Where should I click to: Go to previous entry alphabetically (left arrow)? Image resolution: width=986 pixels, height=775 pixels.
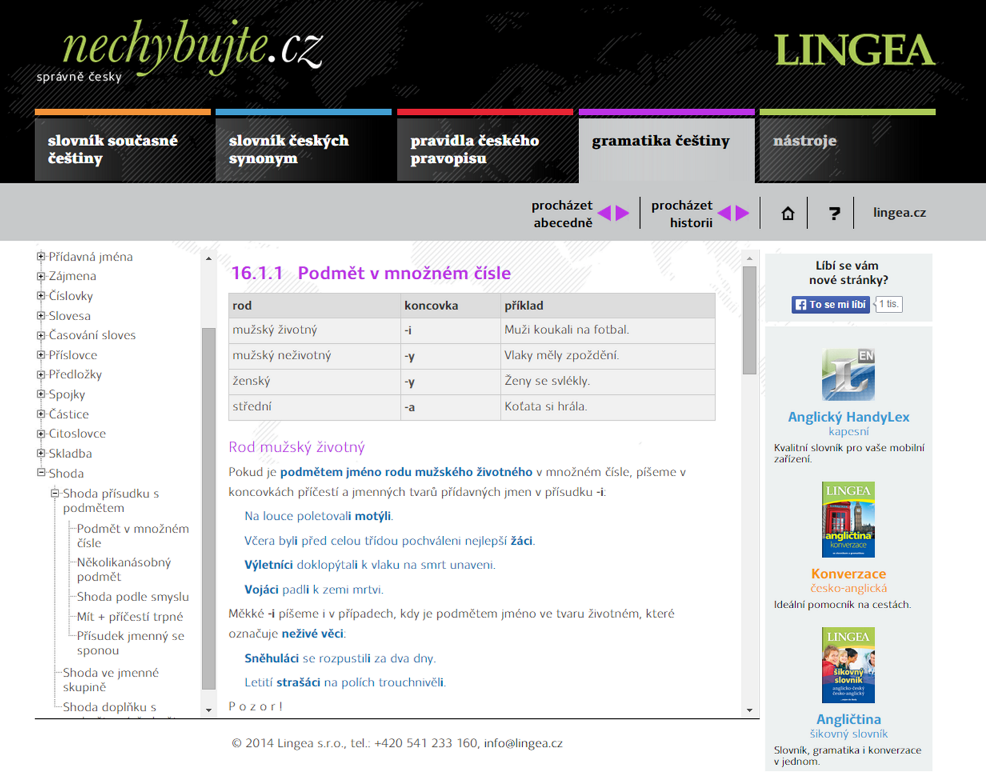pyautogui.click(x=604, y=213)
